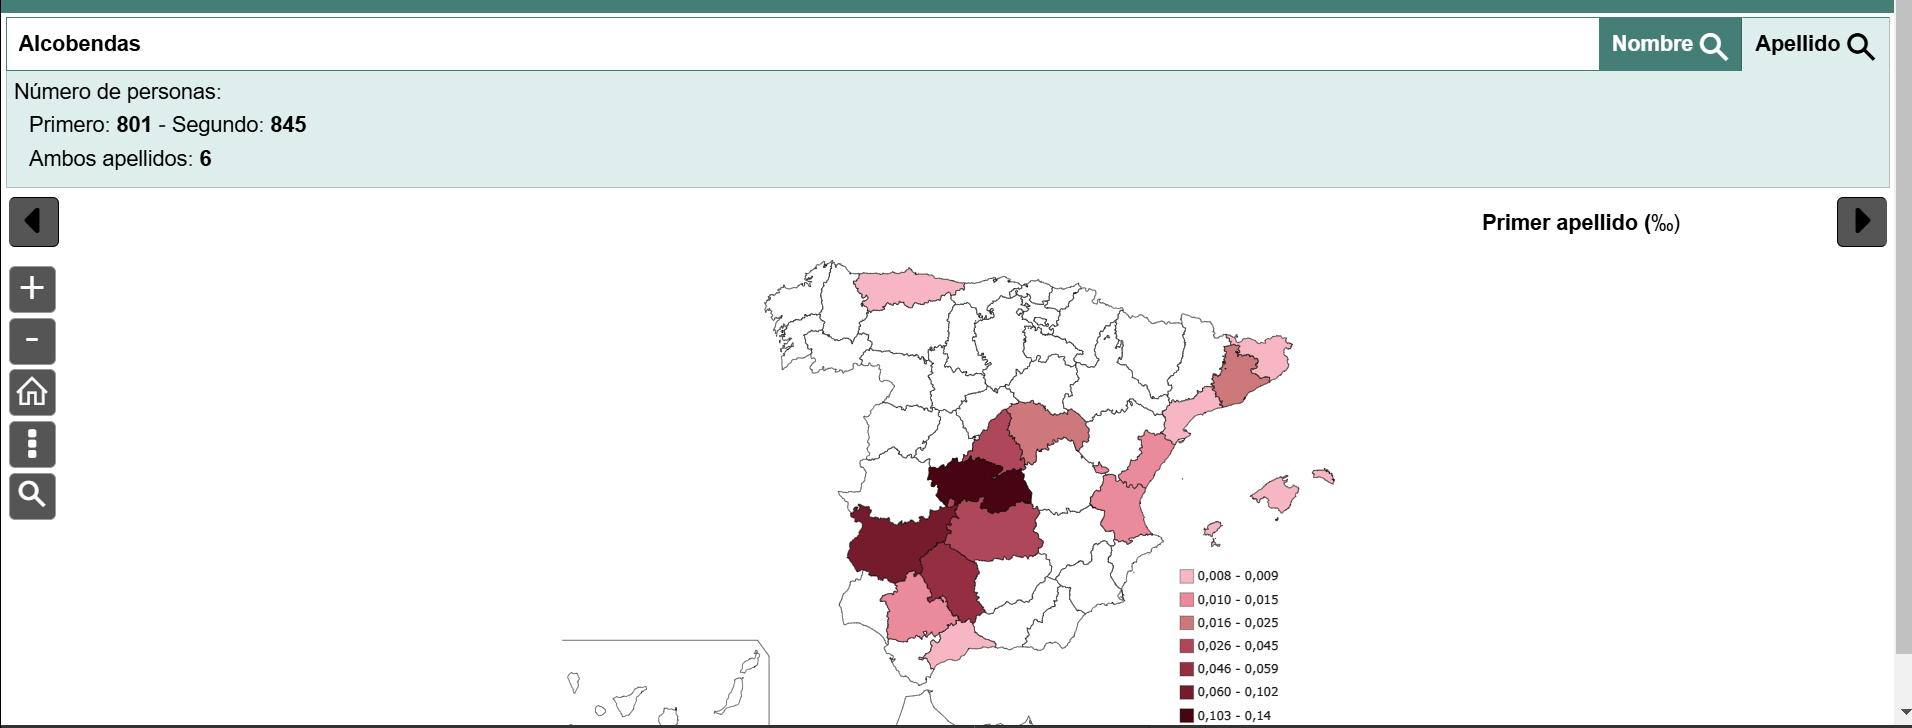Viewport: 1912px width, 728px height.
Task: Select the Mallorca island on the map
Action: click(x=1277, y=493)
